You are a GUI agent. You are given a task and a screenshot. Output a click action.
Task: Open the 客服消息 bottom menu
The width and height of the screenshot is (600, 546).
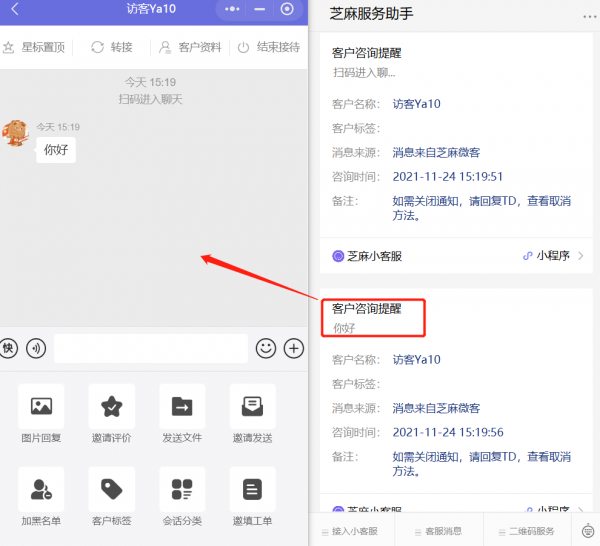point(439,531)
